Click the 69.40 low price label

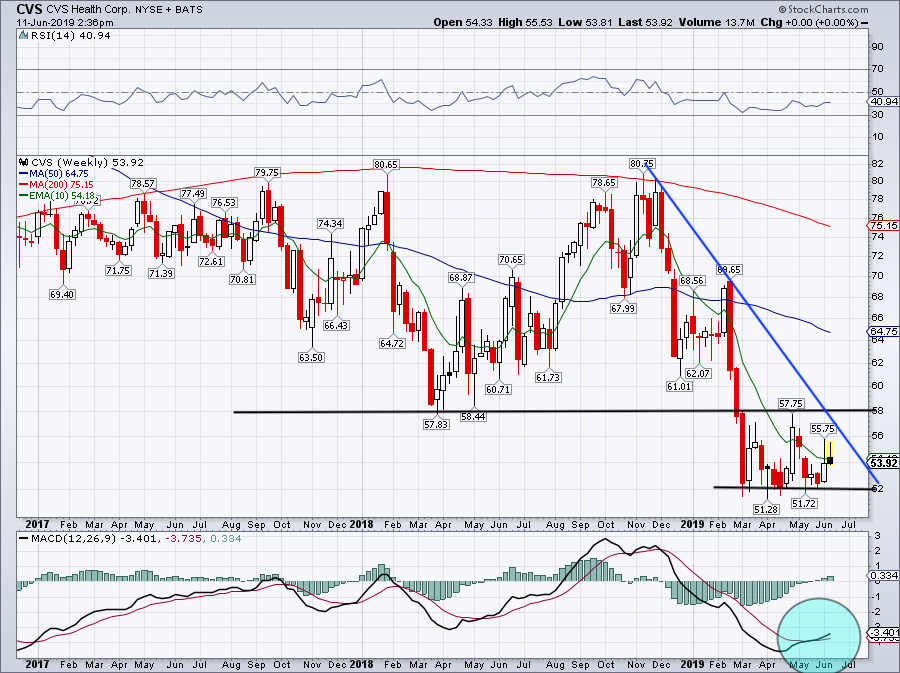(x=62, y=294)
